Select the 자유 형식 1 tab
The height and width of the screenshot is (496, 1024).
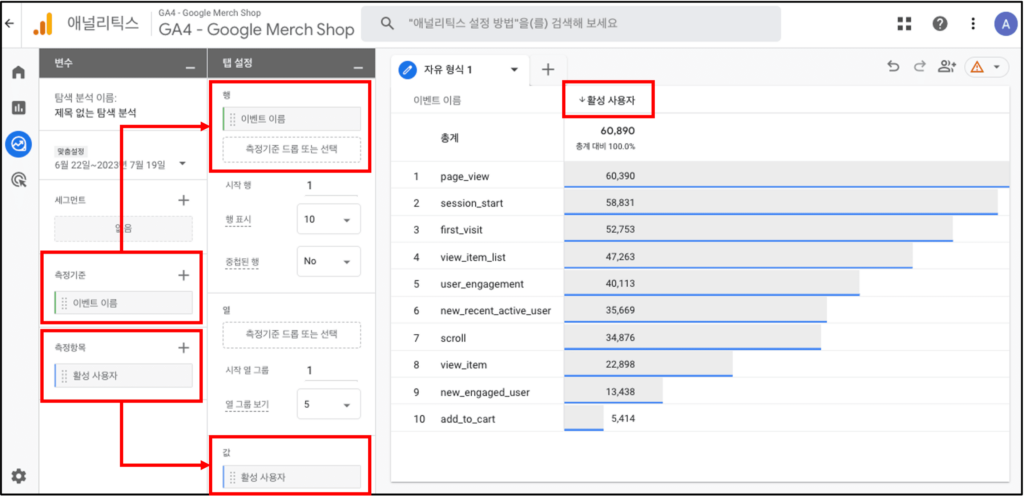[x=462, y=69]
